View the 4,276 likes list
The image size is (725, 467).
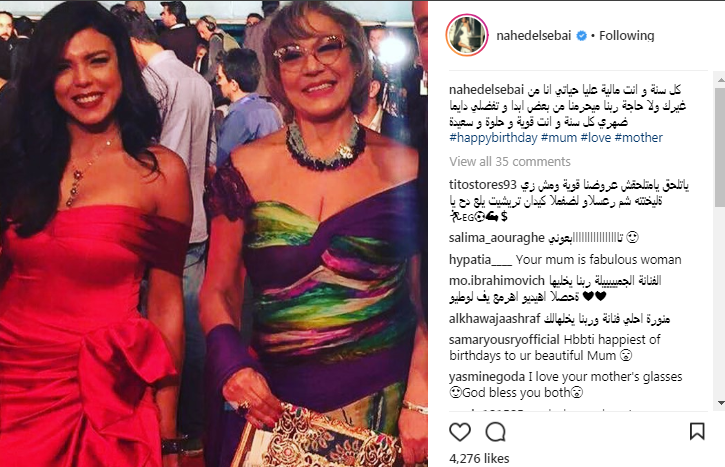[x=479, y=458]
